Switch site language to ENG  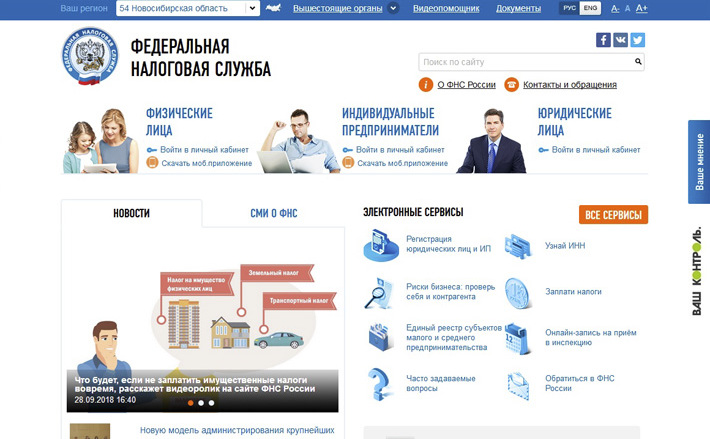point(590,8)
